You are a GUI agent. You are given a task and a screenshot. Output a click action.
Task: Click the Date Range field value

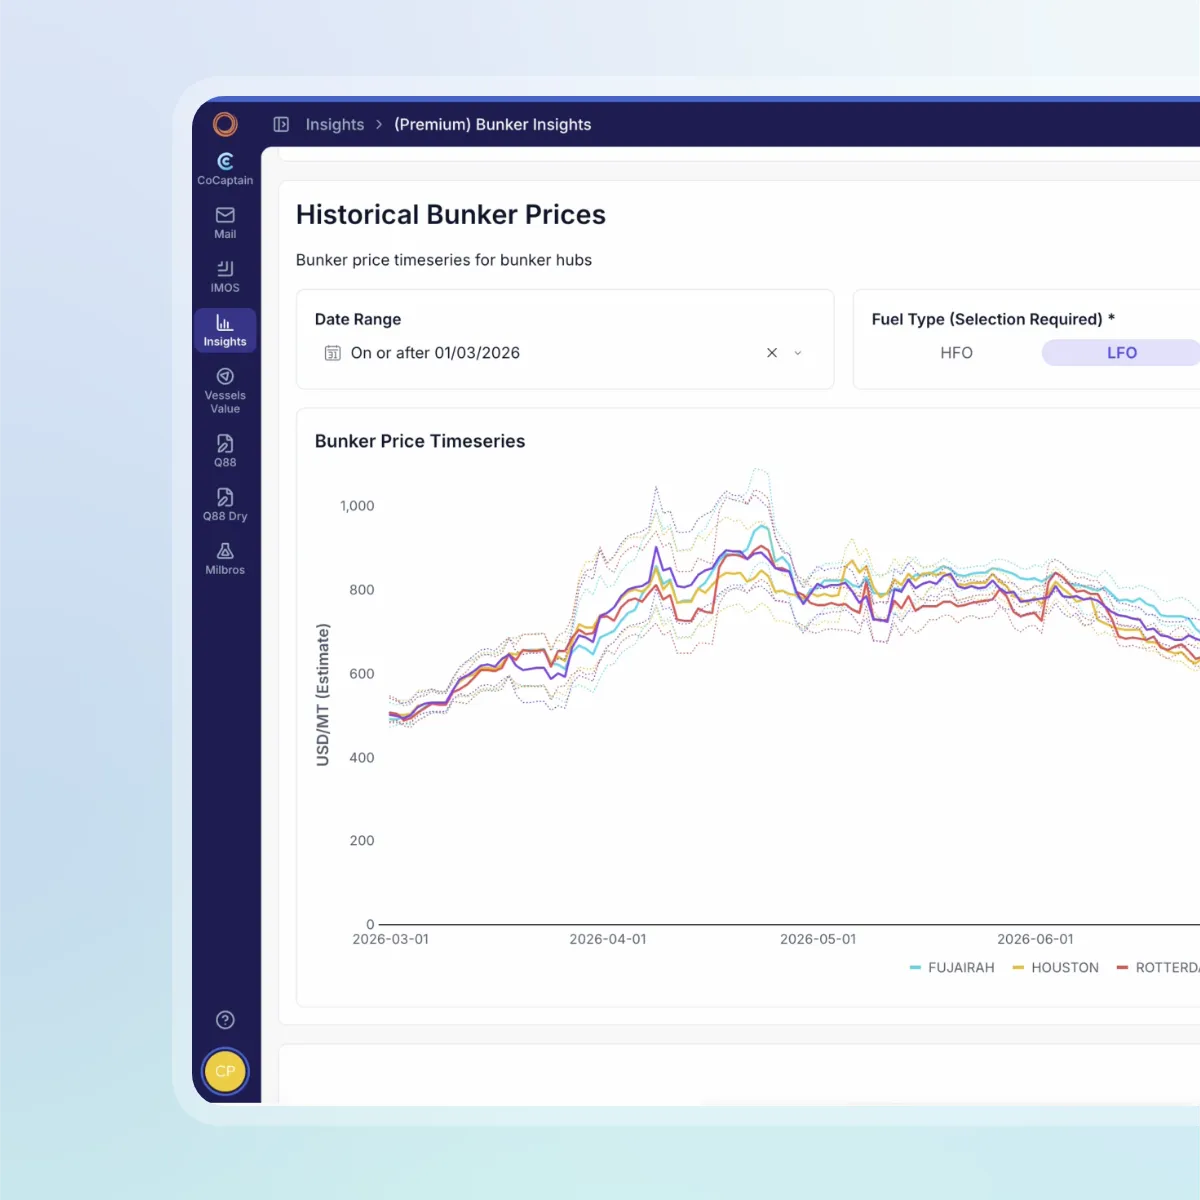[x=435, y=353]
